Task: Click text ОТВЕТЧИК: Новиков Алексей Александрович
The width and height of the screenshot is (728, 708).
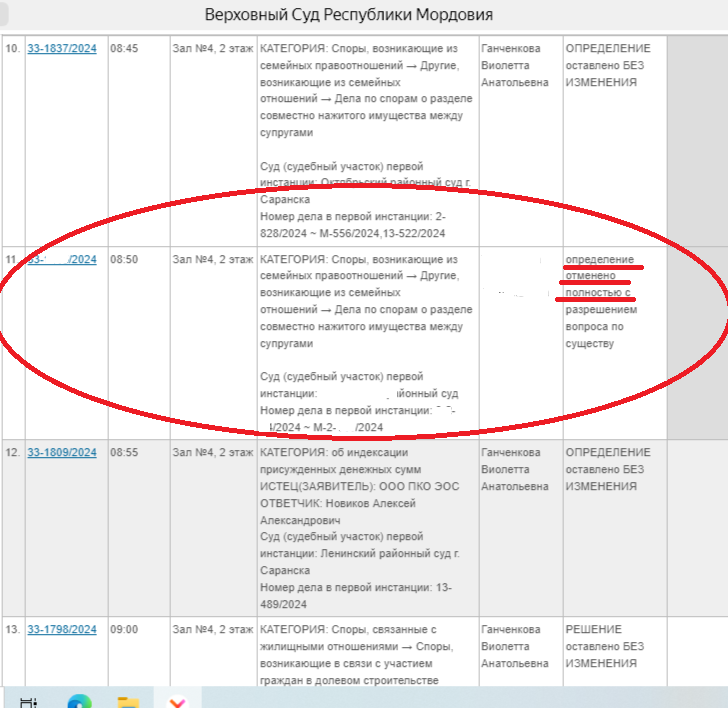Action: click(338, 512)
